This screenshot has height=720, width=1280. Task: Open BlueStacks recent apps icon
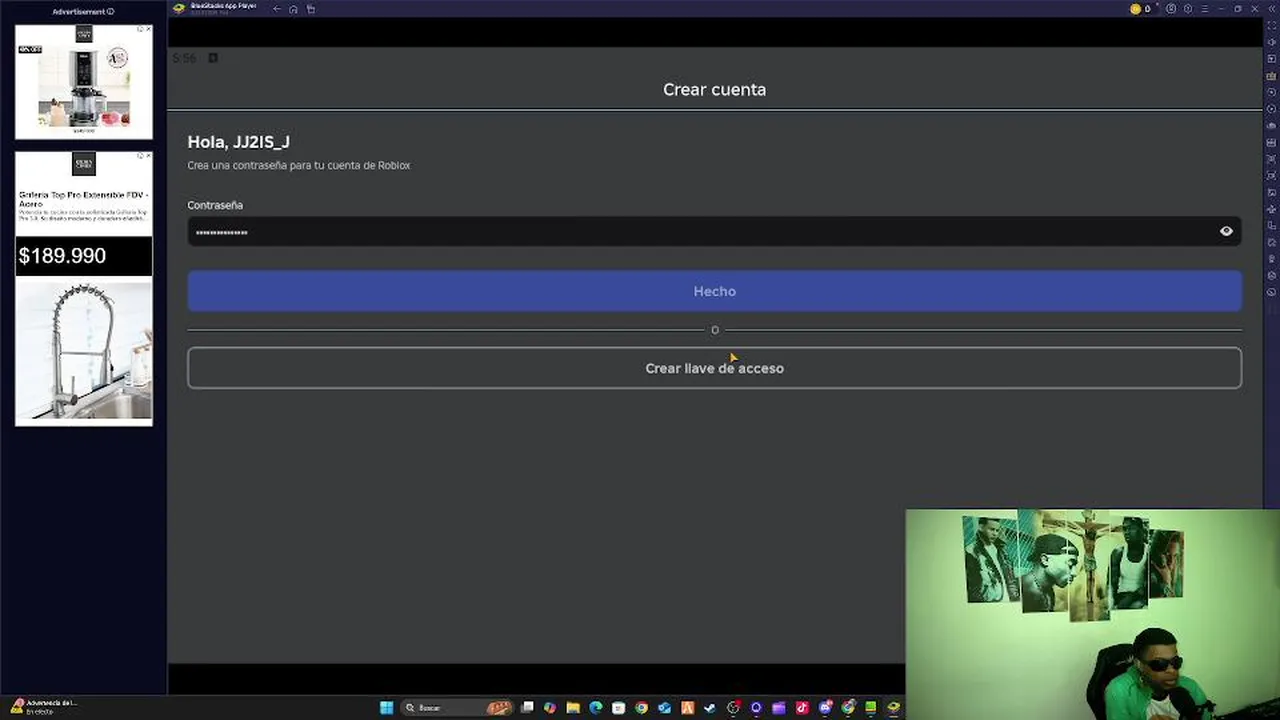tap(311, 9)
